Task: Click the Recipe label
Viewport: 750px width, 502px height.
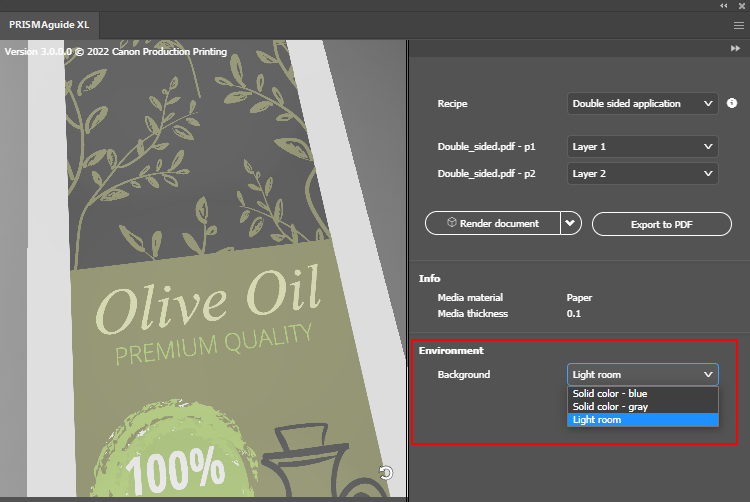Action: pos(452,104)
